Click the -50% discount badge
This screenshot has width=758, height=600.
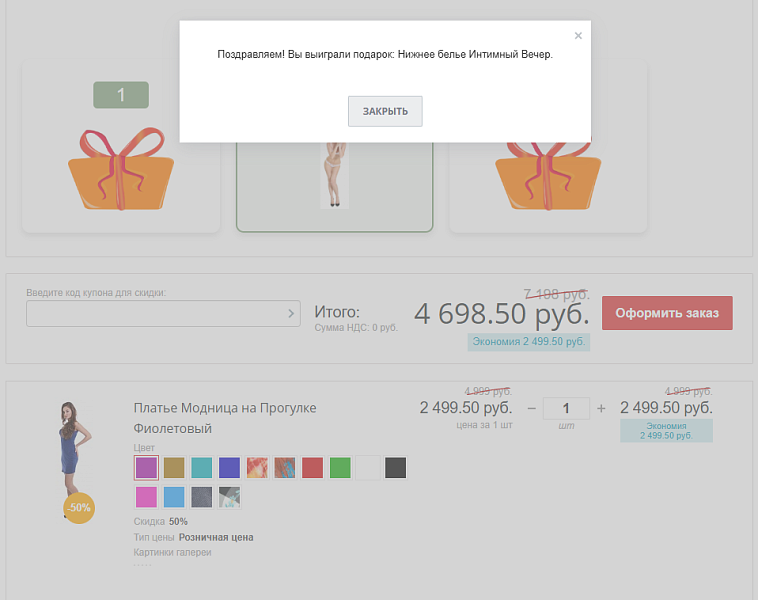[79, 508]
